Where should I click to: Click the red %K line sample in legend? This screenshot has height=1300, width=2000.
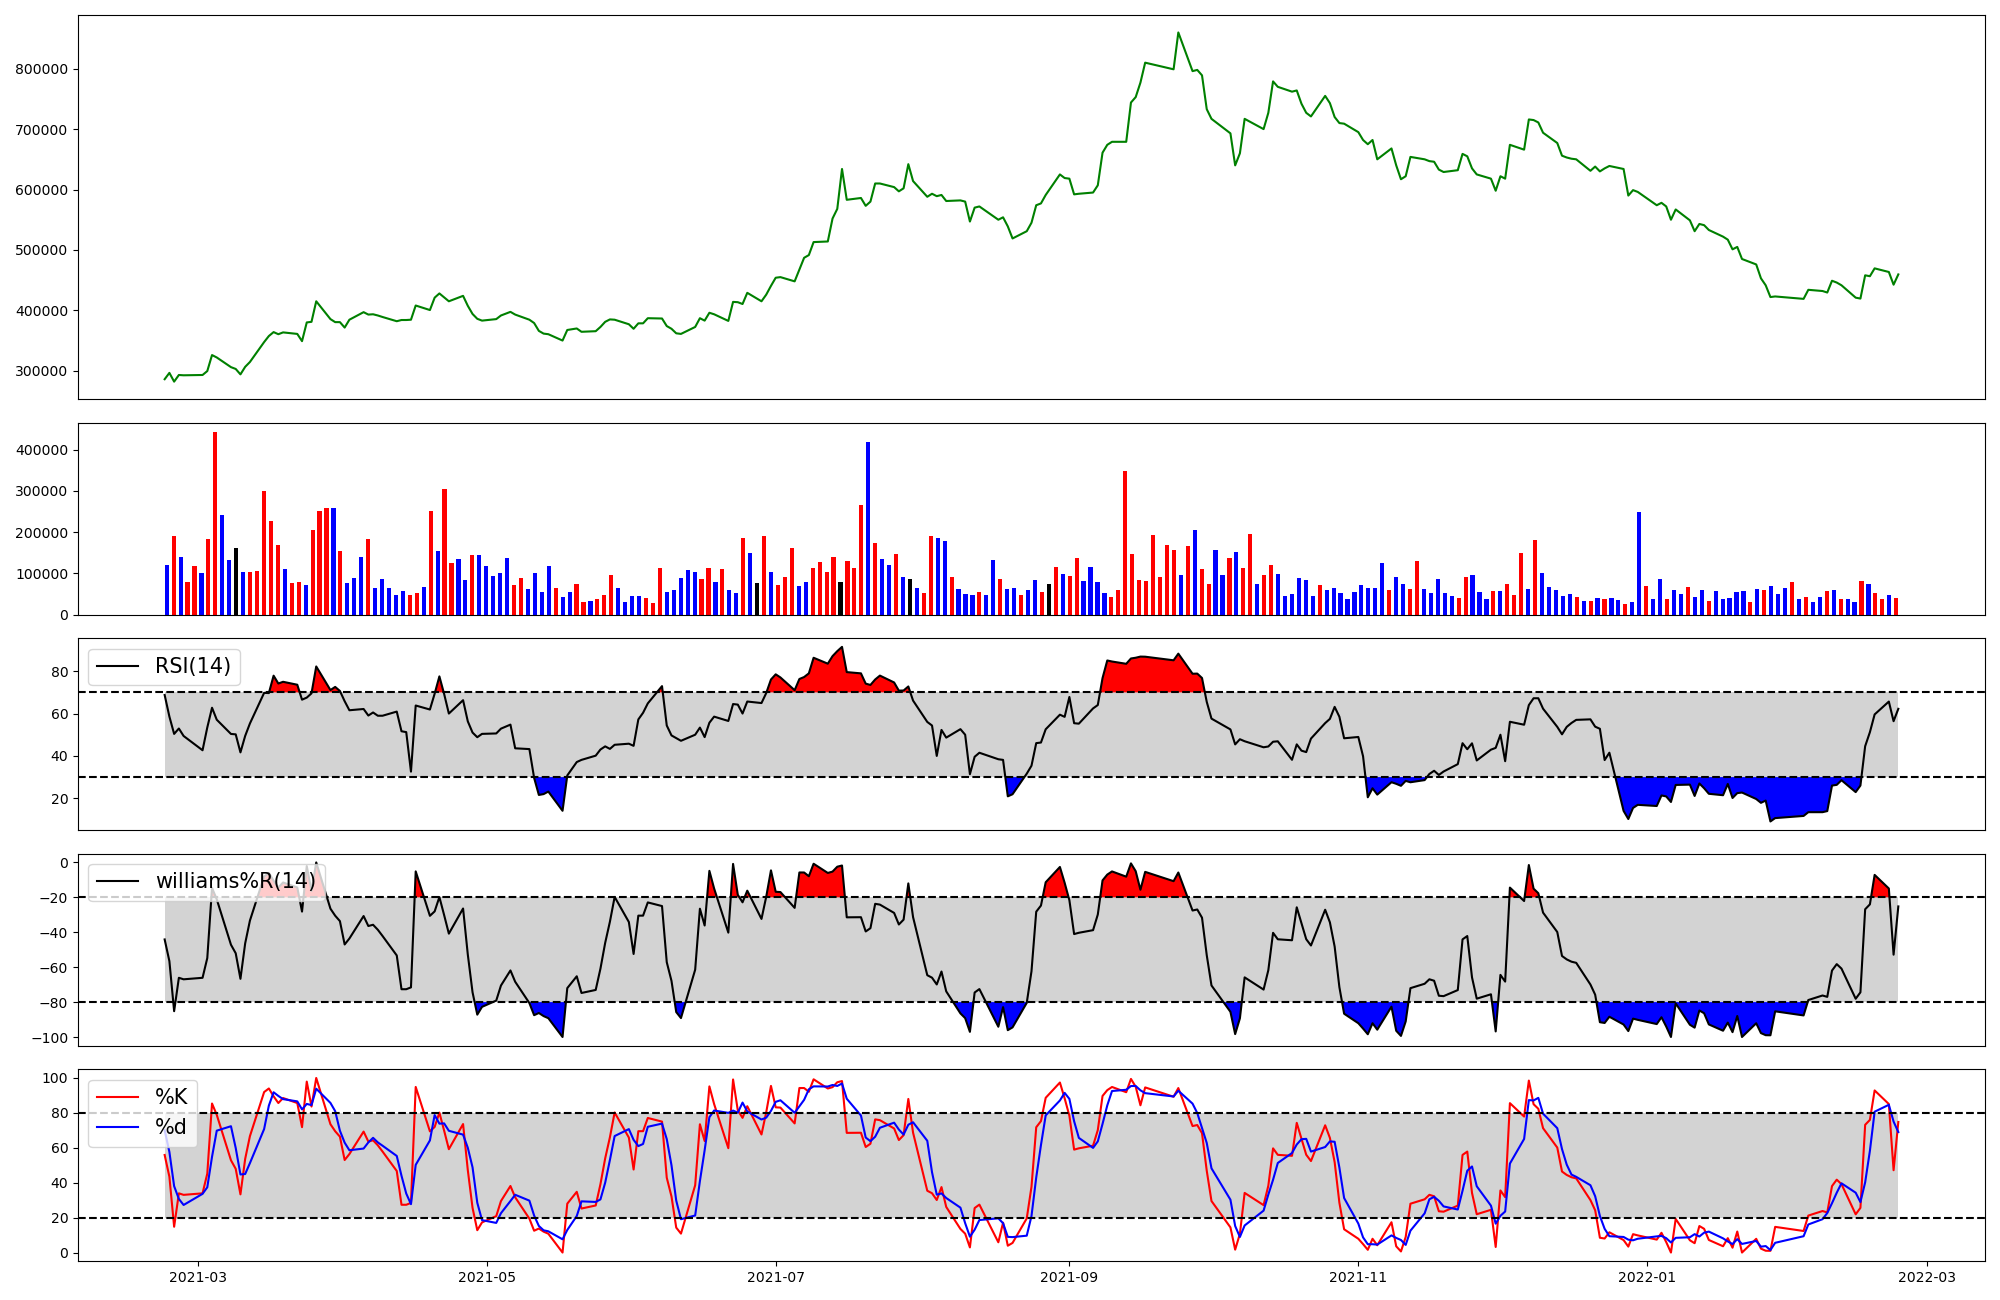(x=117, y=1097)
